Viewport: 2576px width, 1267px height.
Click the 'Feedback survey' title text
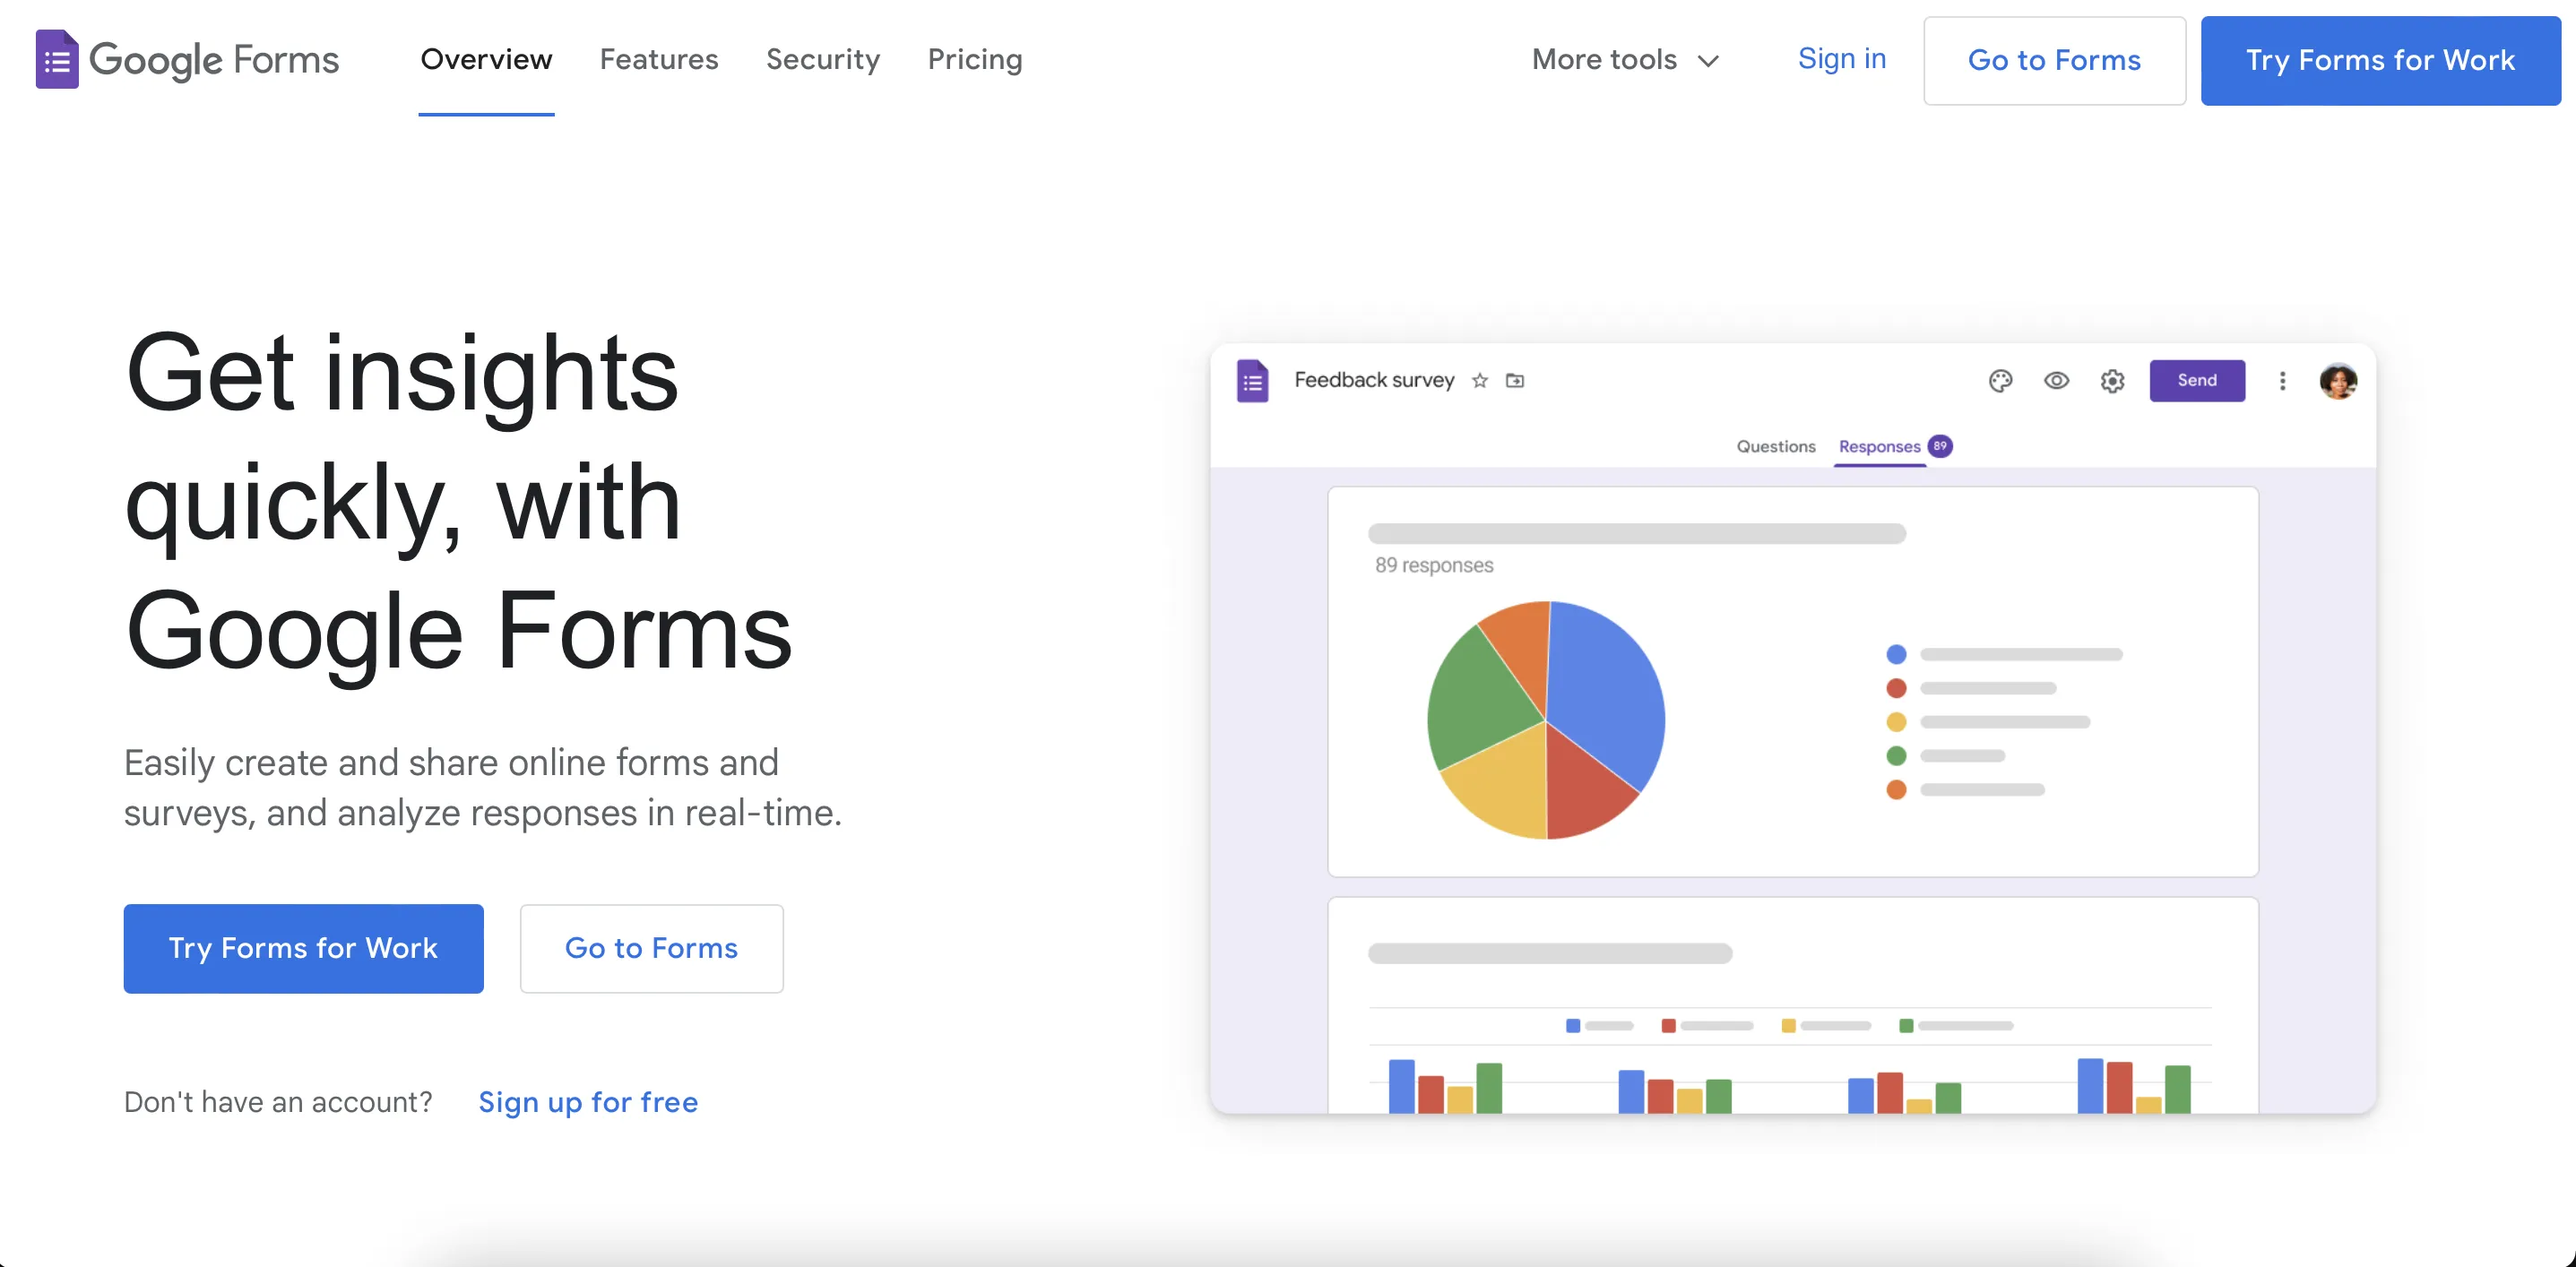tap(1374, 380)
